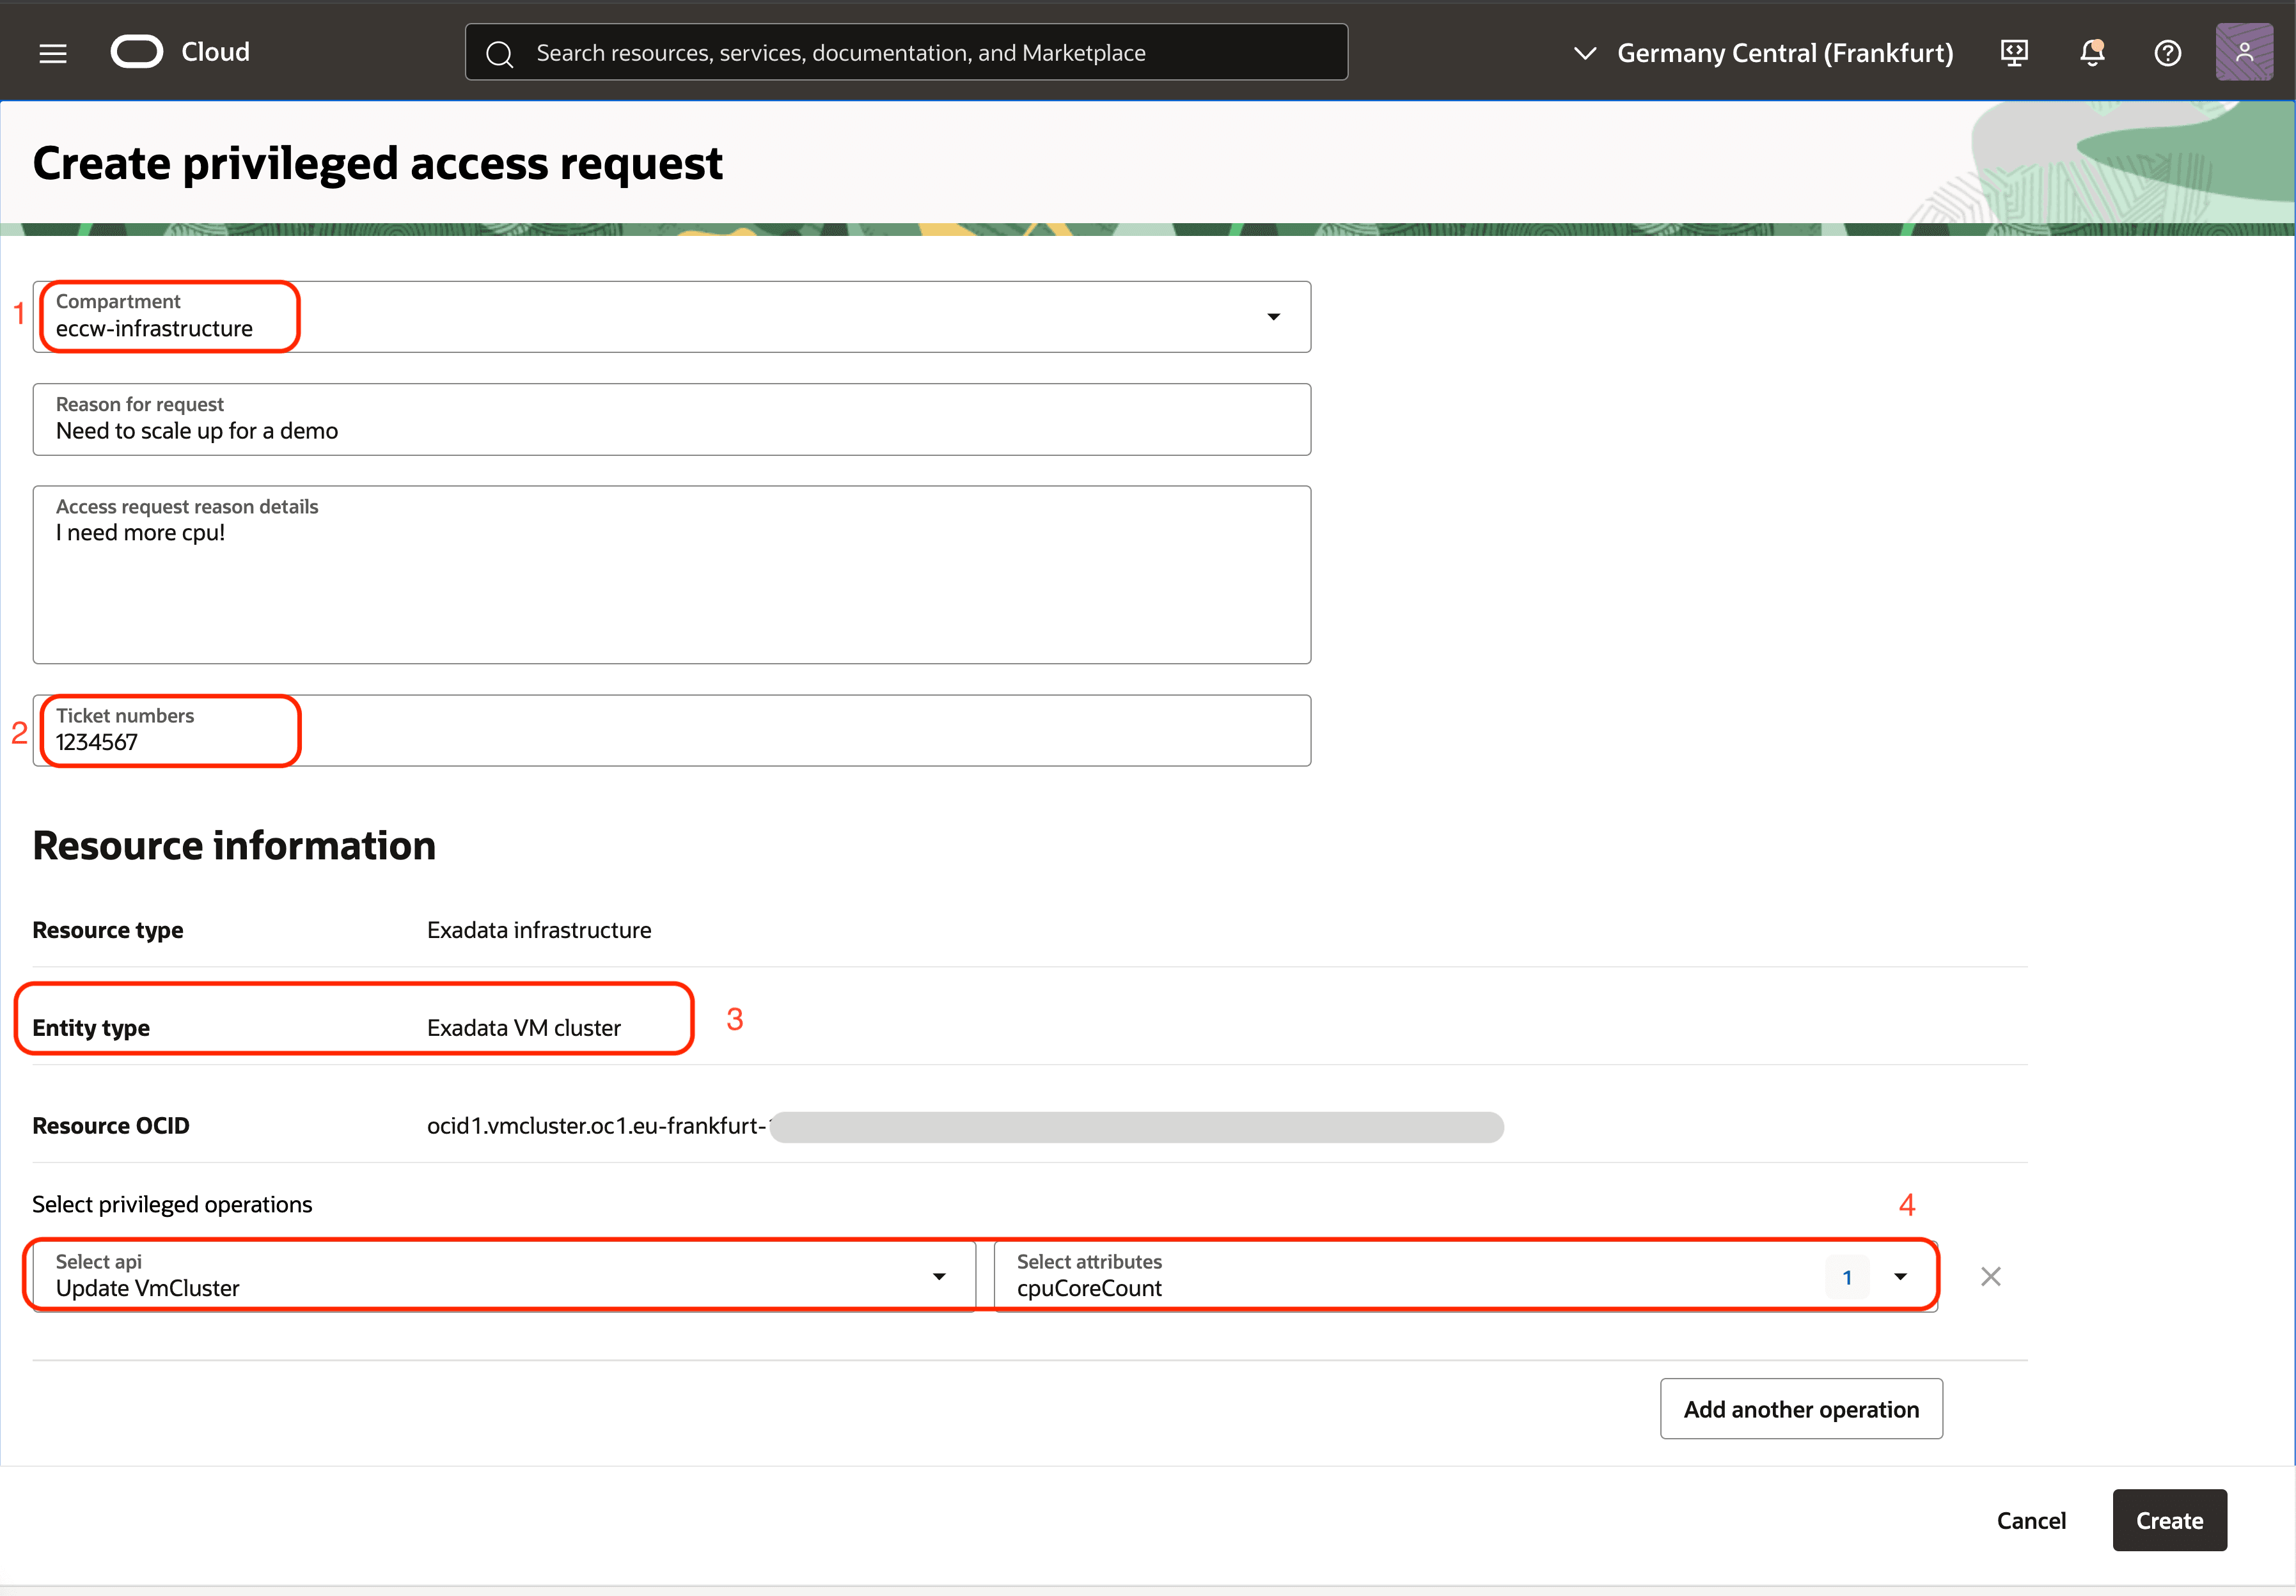Open the region selector chevron
Screen dimensions: 2296x1596
click(x=1585, y=52)
